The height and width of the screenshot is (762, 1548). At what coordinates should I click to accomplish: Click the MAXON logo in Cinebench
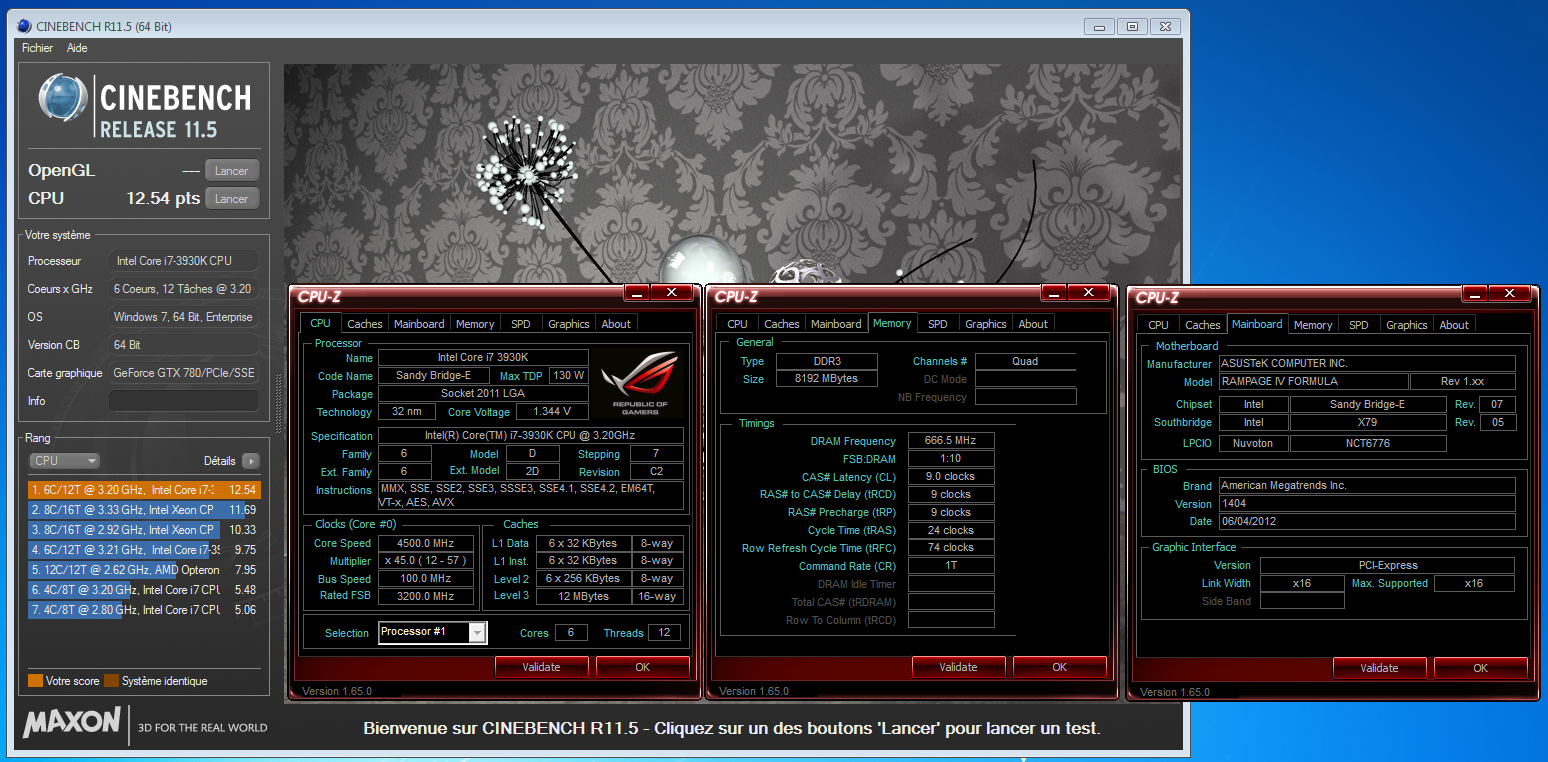(72, 723)
